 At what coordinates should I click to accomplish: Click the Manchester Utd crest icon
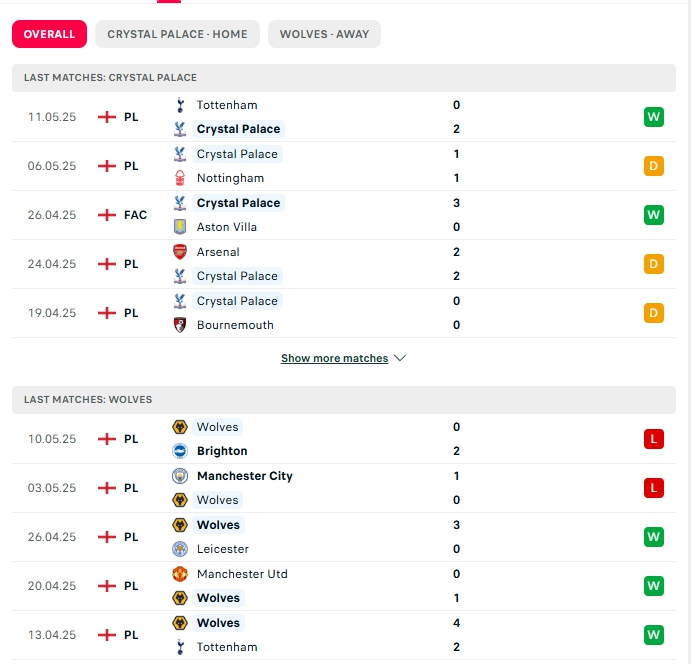[x=180, y=574]
